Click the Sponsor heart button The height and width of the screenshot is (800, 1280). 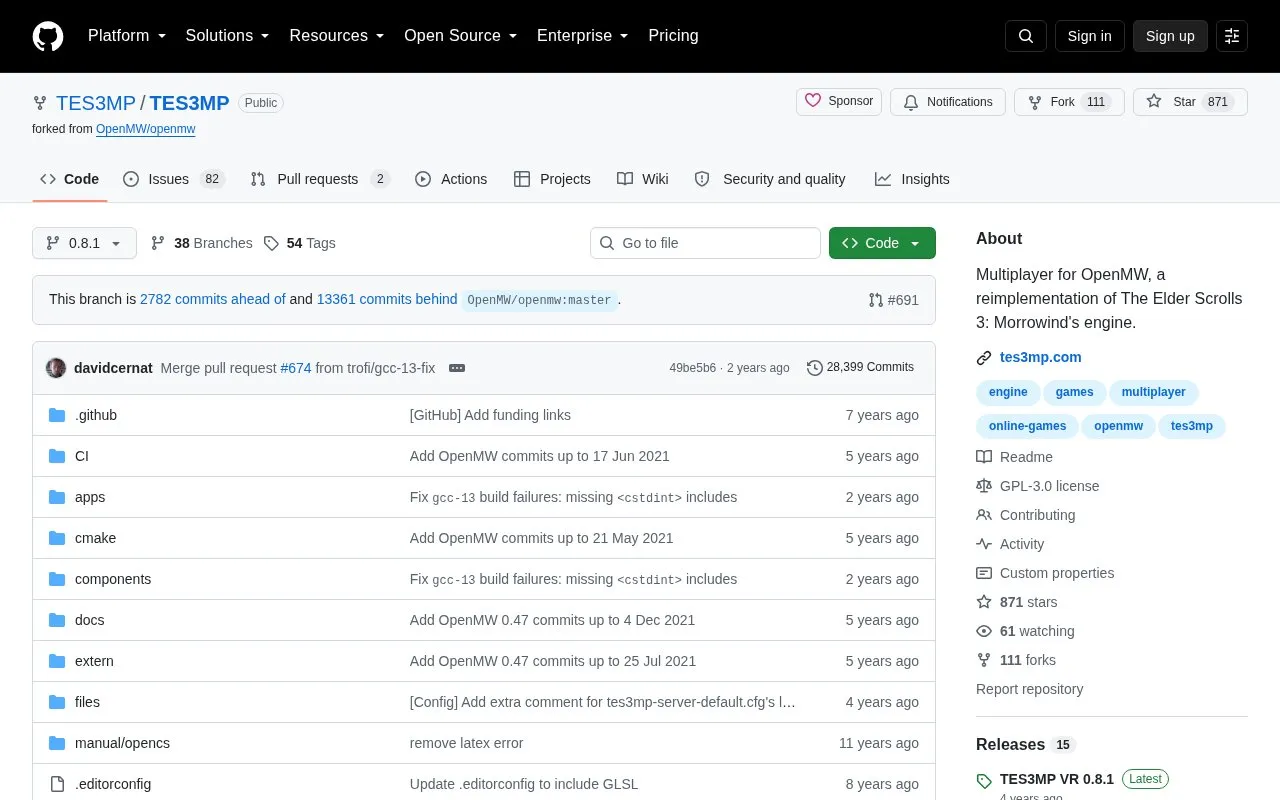[839, 101]
